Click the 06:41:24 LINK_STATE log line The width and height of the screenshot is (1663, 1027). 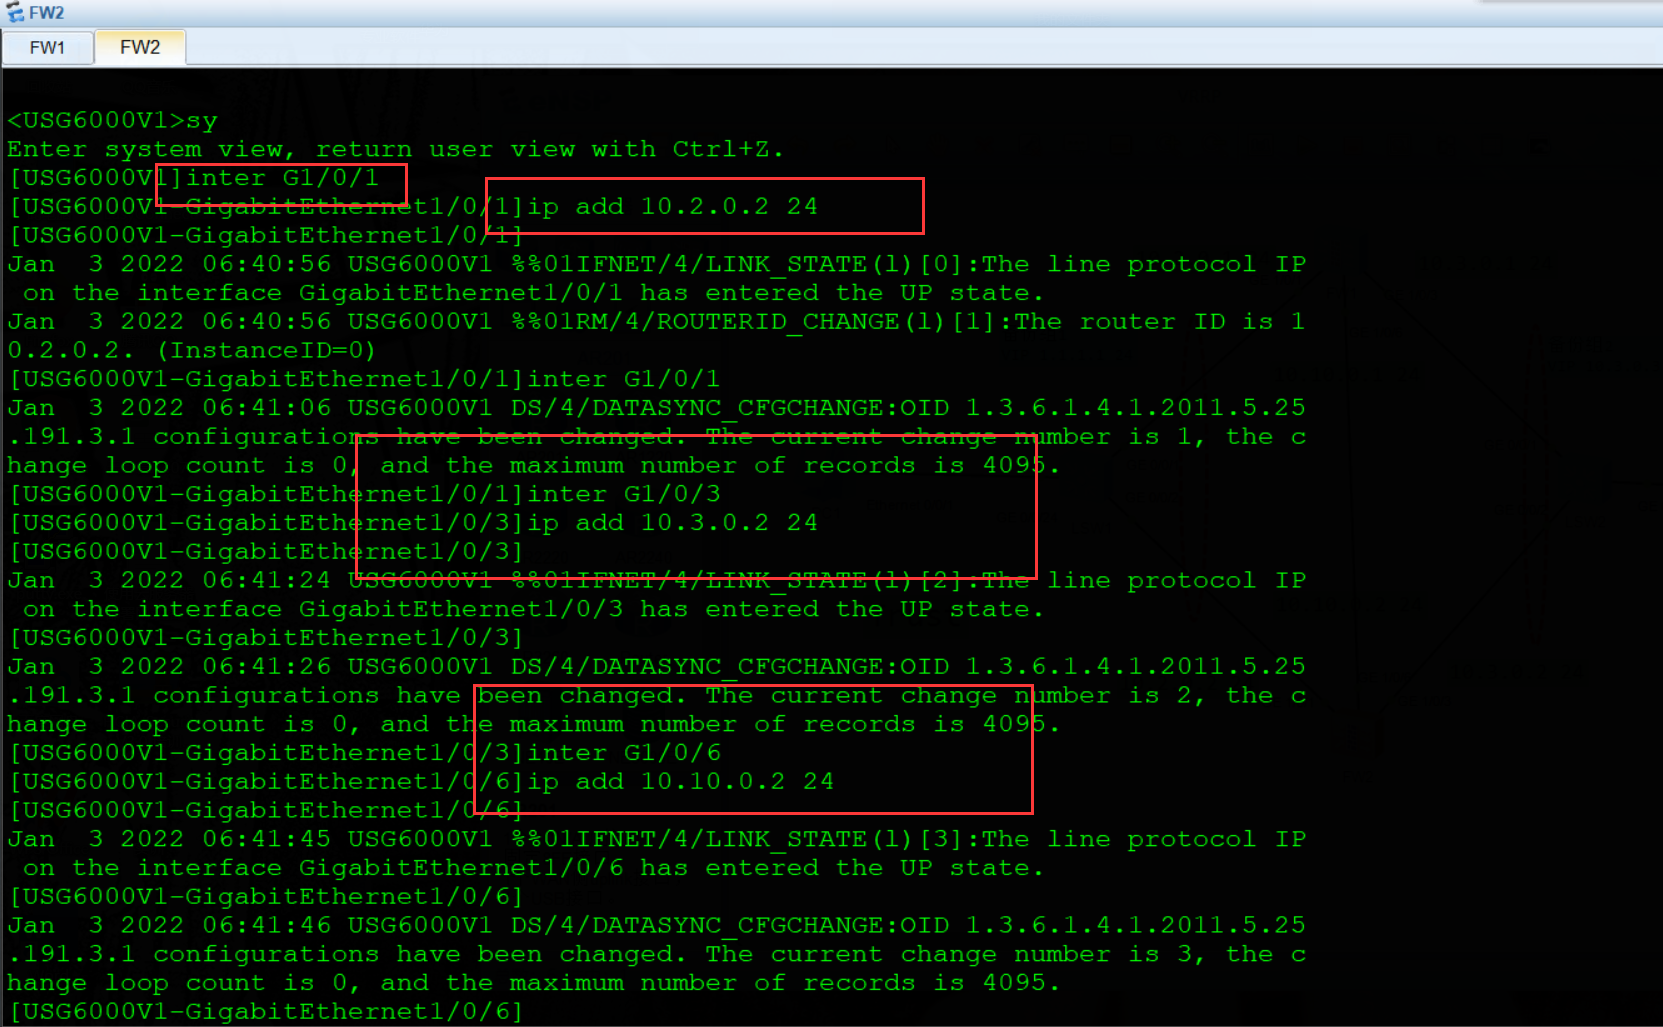657,581
